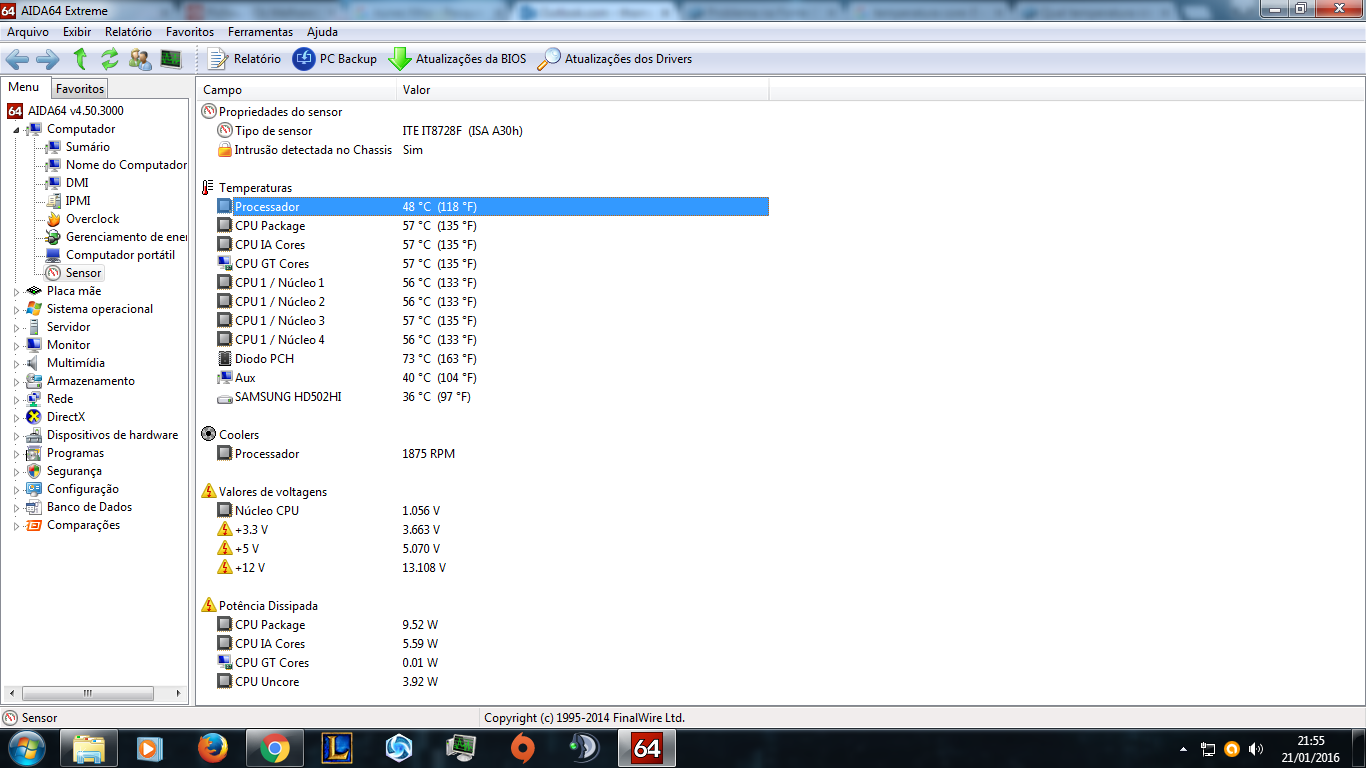This screenshot has width=1366, height=768.
Task: Expand the Multimídia tree node
Action: tap(17, 363)
